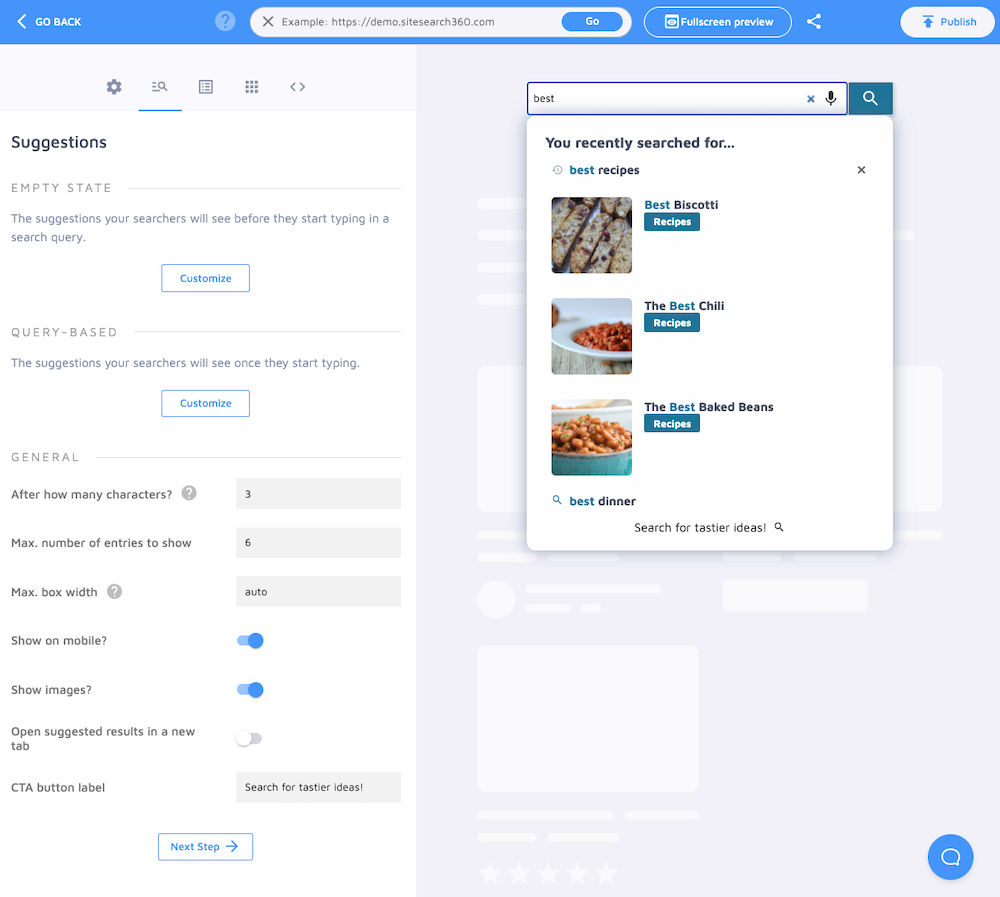Image resolution: width=1000 pixels, height=897 pixels.
Task: Click the history clock icon beside best recipes
Action: click(x=557, y=170)
